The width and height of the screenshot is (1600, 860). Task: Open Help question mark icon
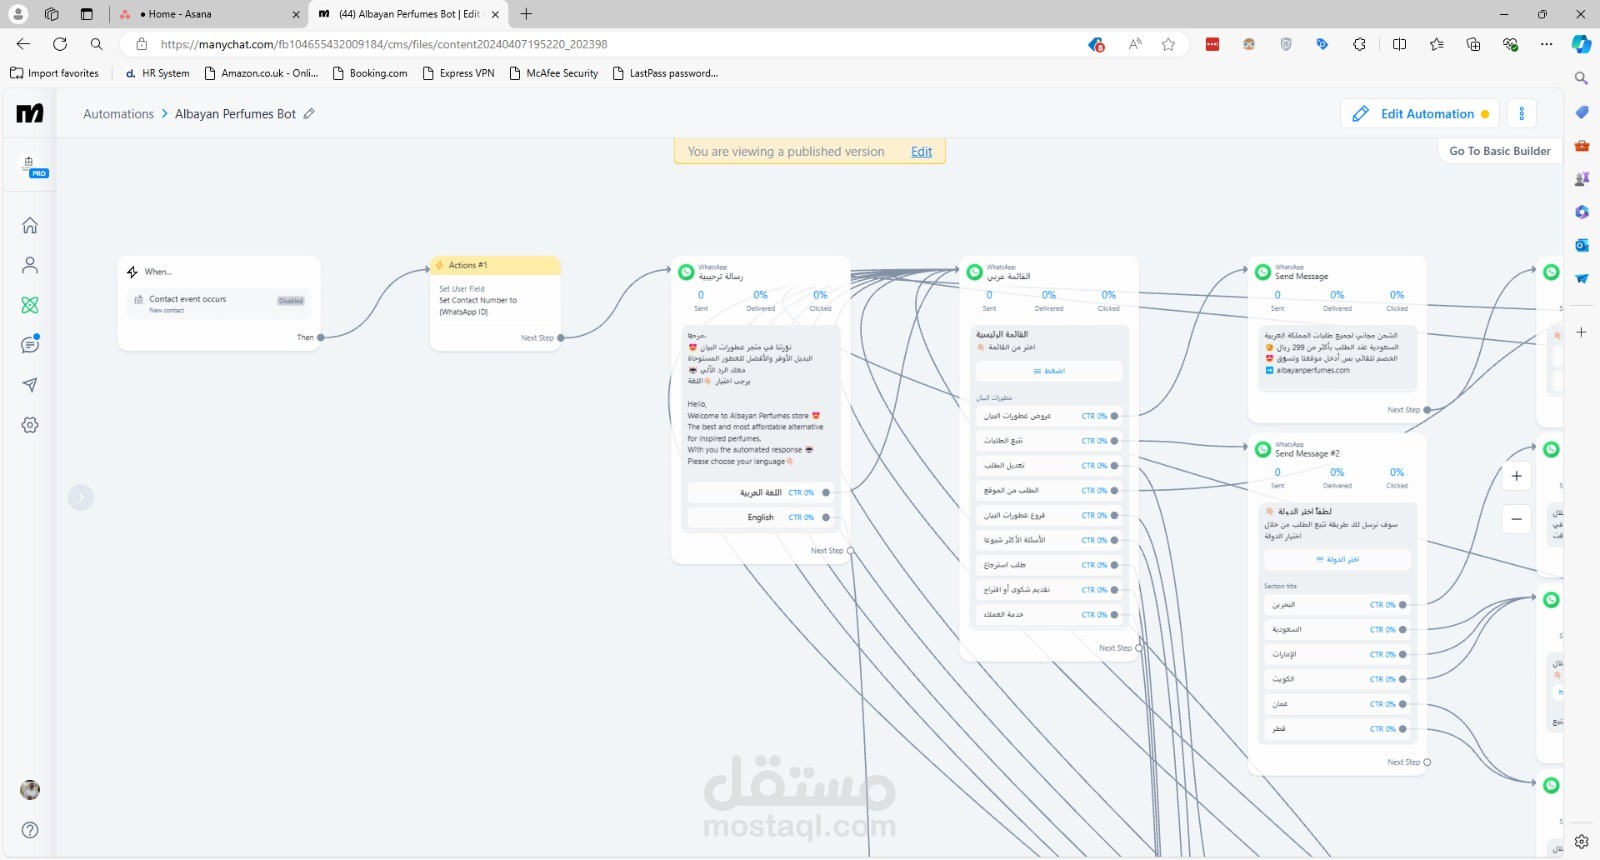click(30, 830)
